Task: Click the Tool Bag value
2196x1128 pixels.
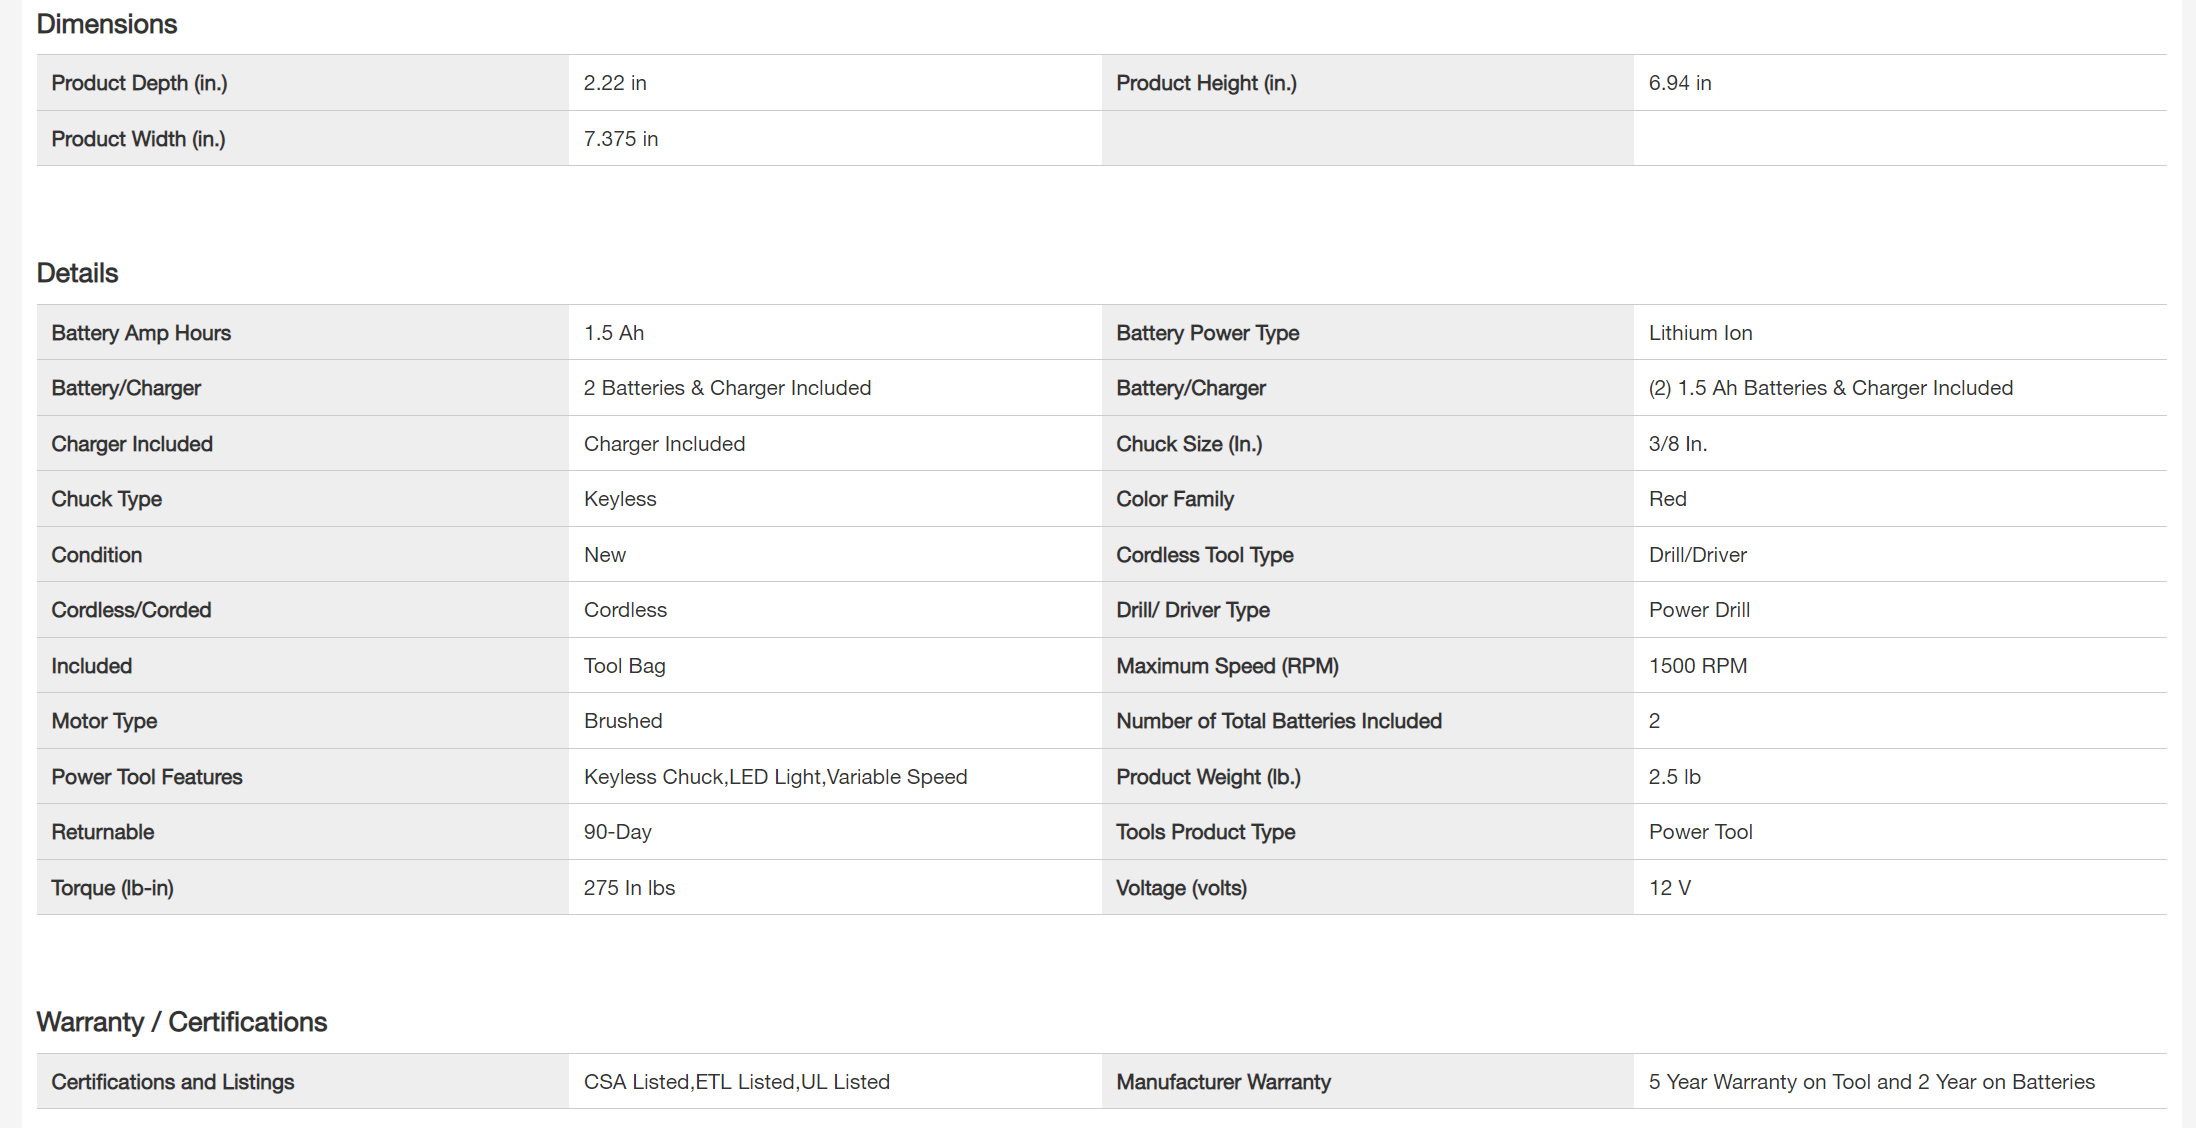Action: [624, 666]
